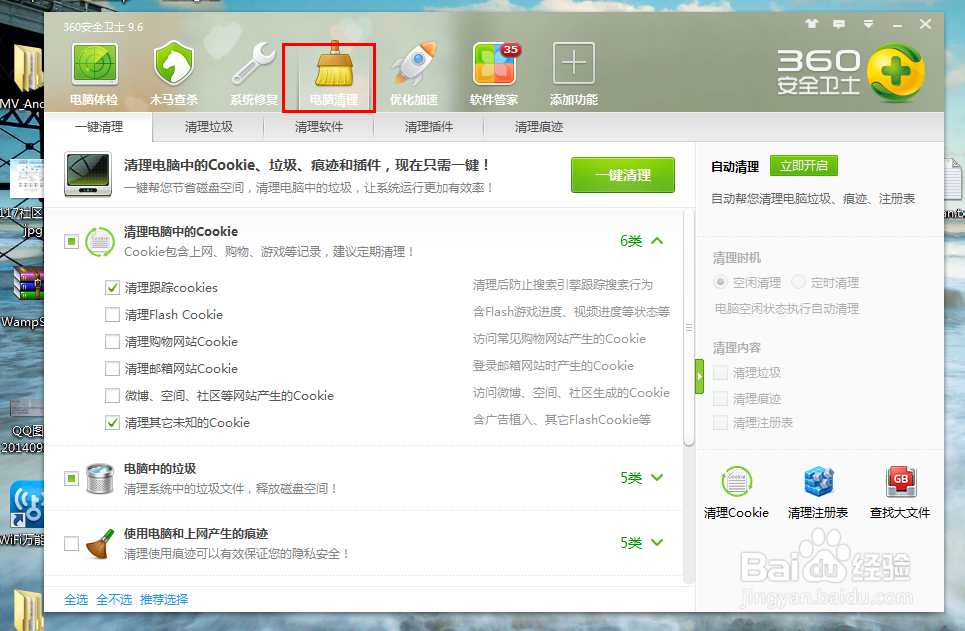This screenshot has height=631, width=965.
Task: Click the 全选 link
Action: coord(76,600)
